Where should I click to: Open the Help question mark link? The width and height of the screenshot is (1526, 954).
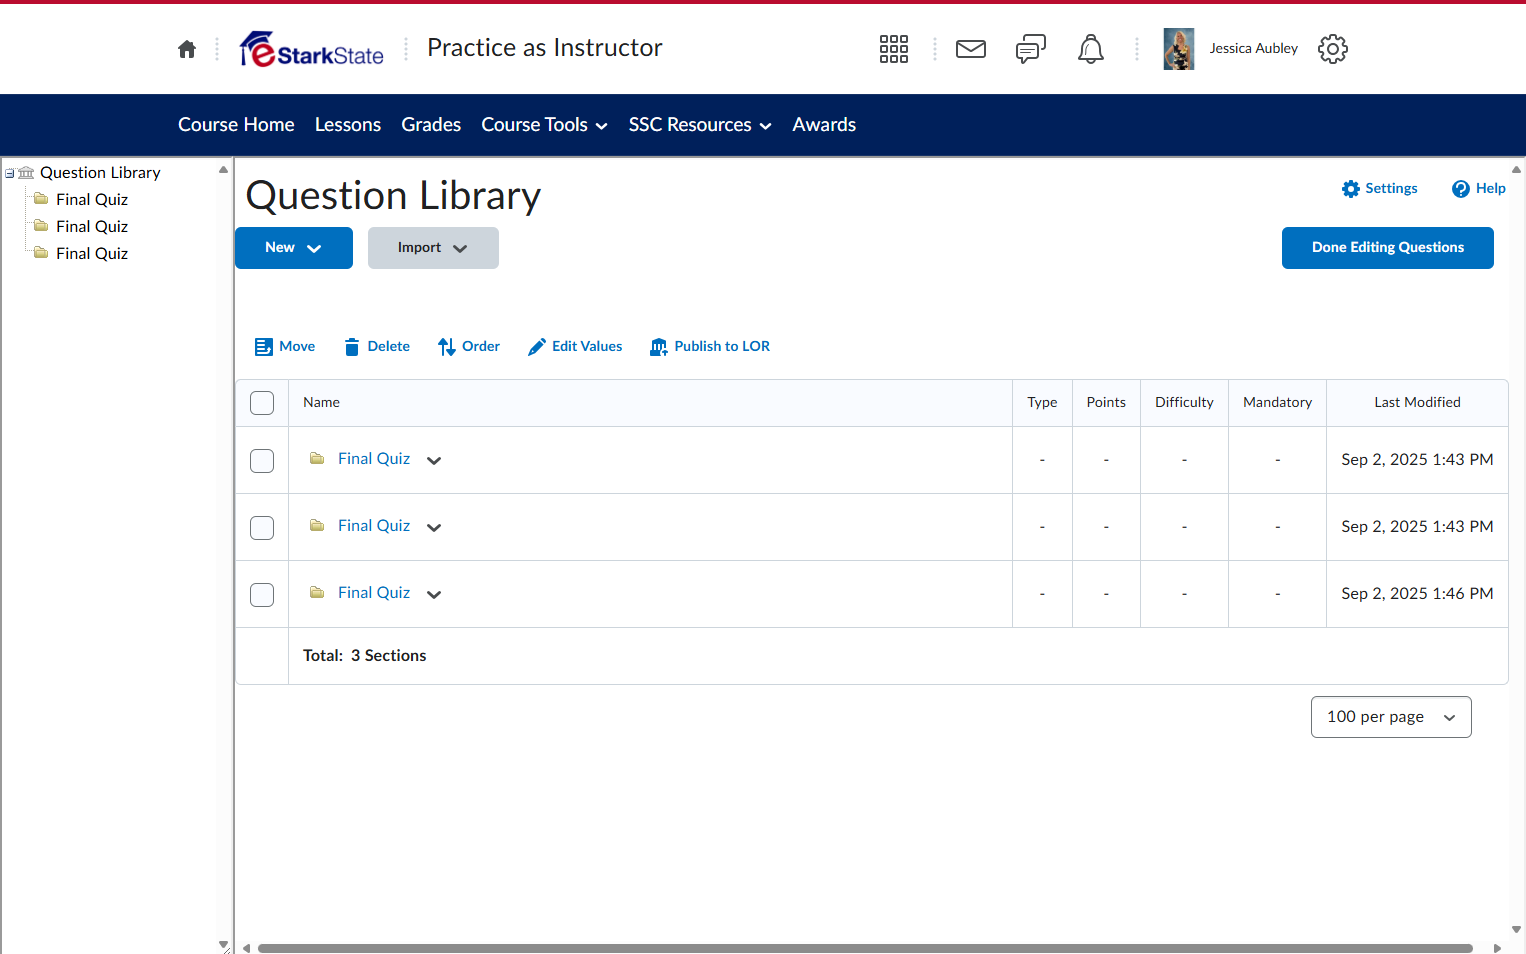(x=1478, y=188)
